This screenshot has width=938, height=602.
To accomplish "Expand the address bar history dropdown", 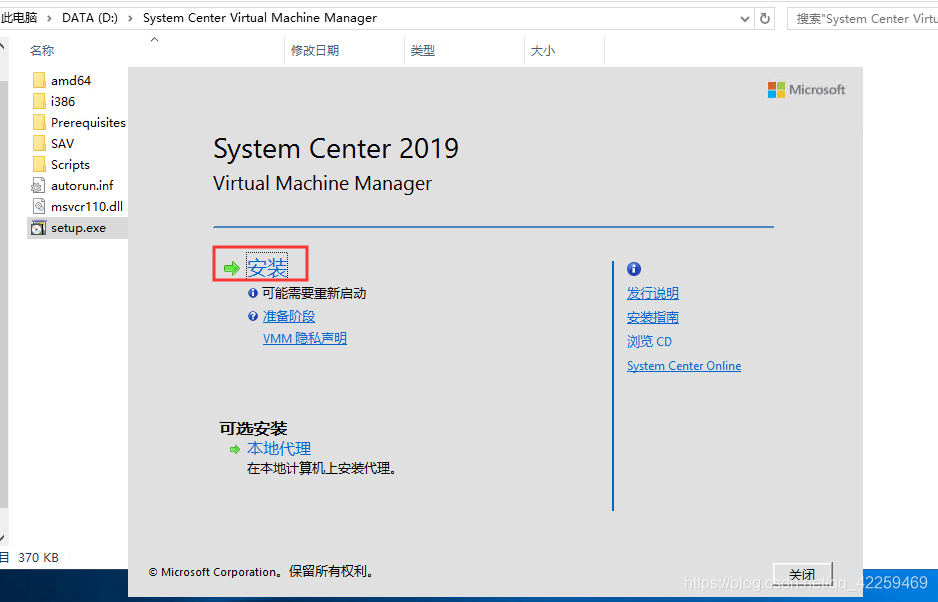I will point(745,19).
